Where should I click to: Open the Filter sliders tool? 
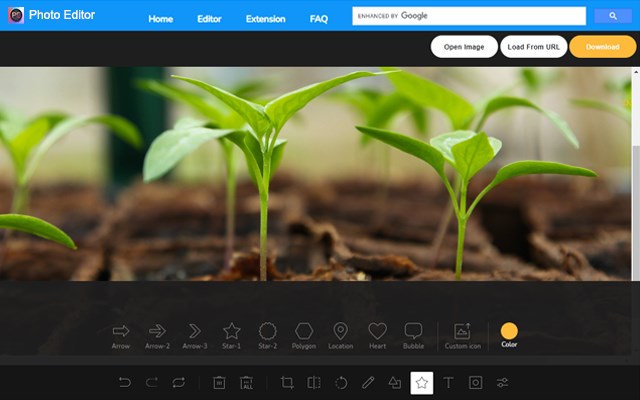[x=502, y=382]
